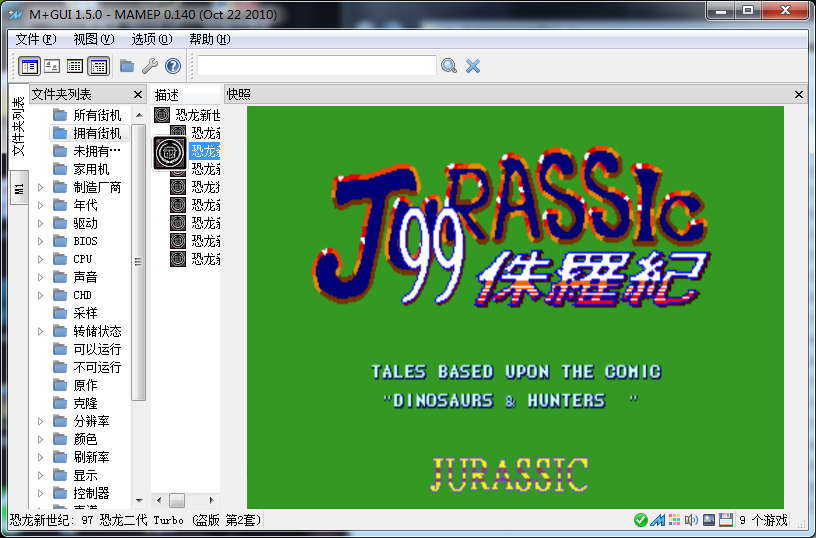Open the 帮助(H) menu
The width and height of the screenshot is (816, 538).
(209, 39)
